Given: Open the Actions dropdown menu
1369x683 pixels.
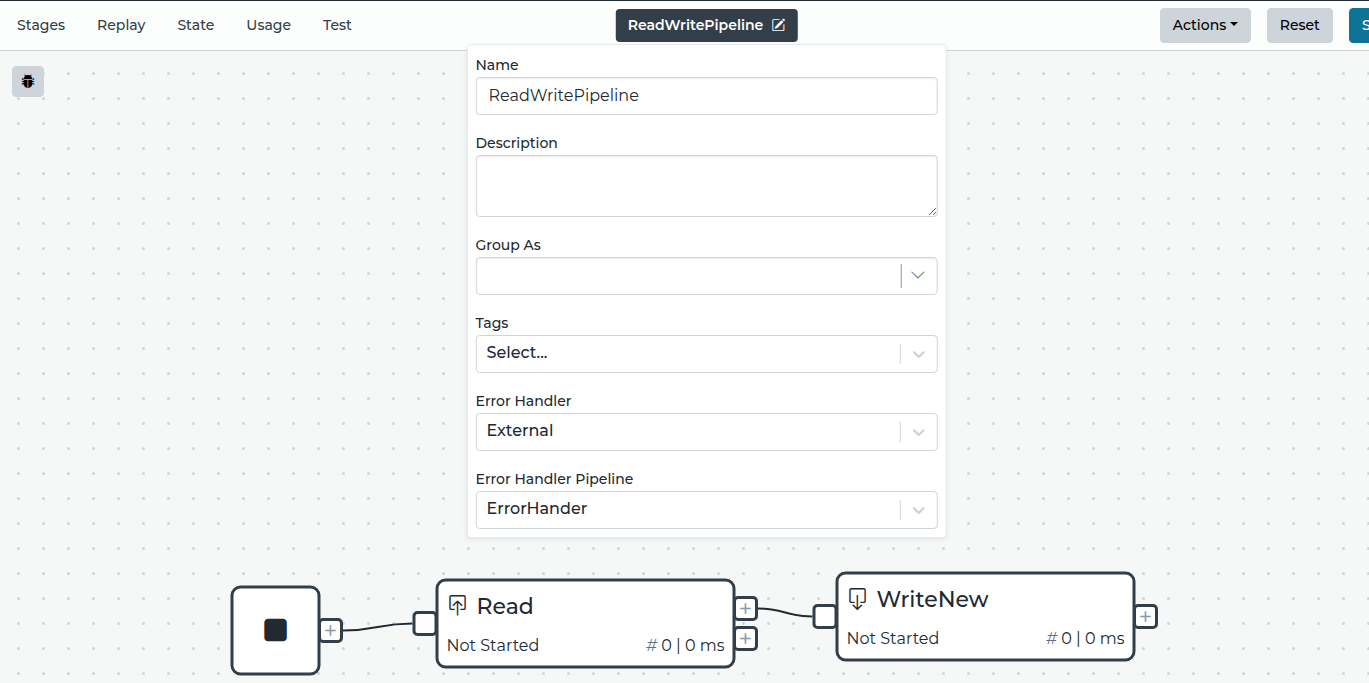Looking at the screenshot, I should coord(1204,25).
